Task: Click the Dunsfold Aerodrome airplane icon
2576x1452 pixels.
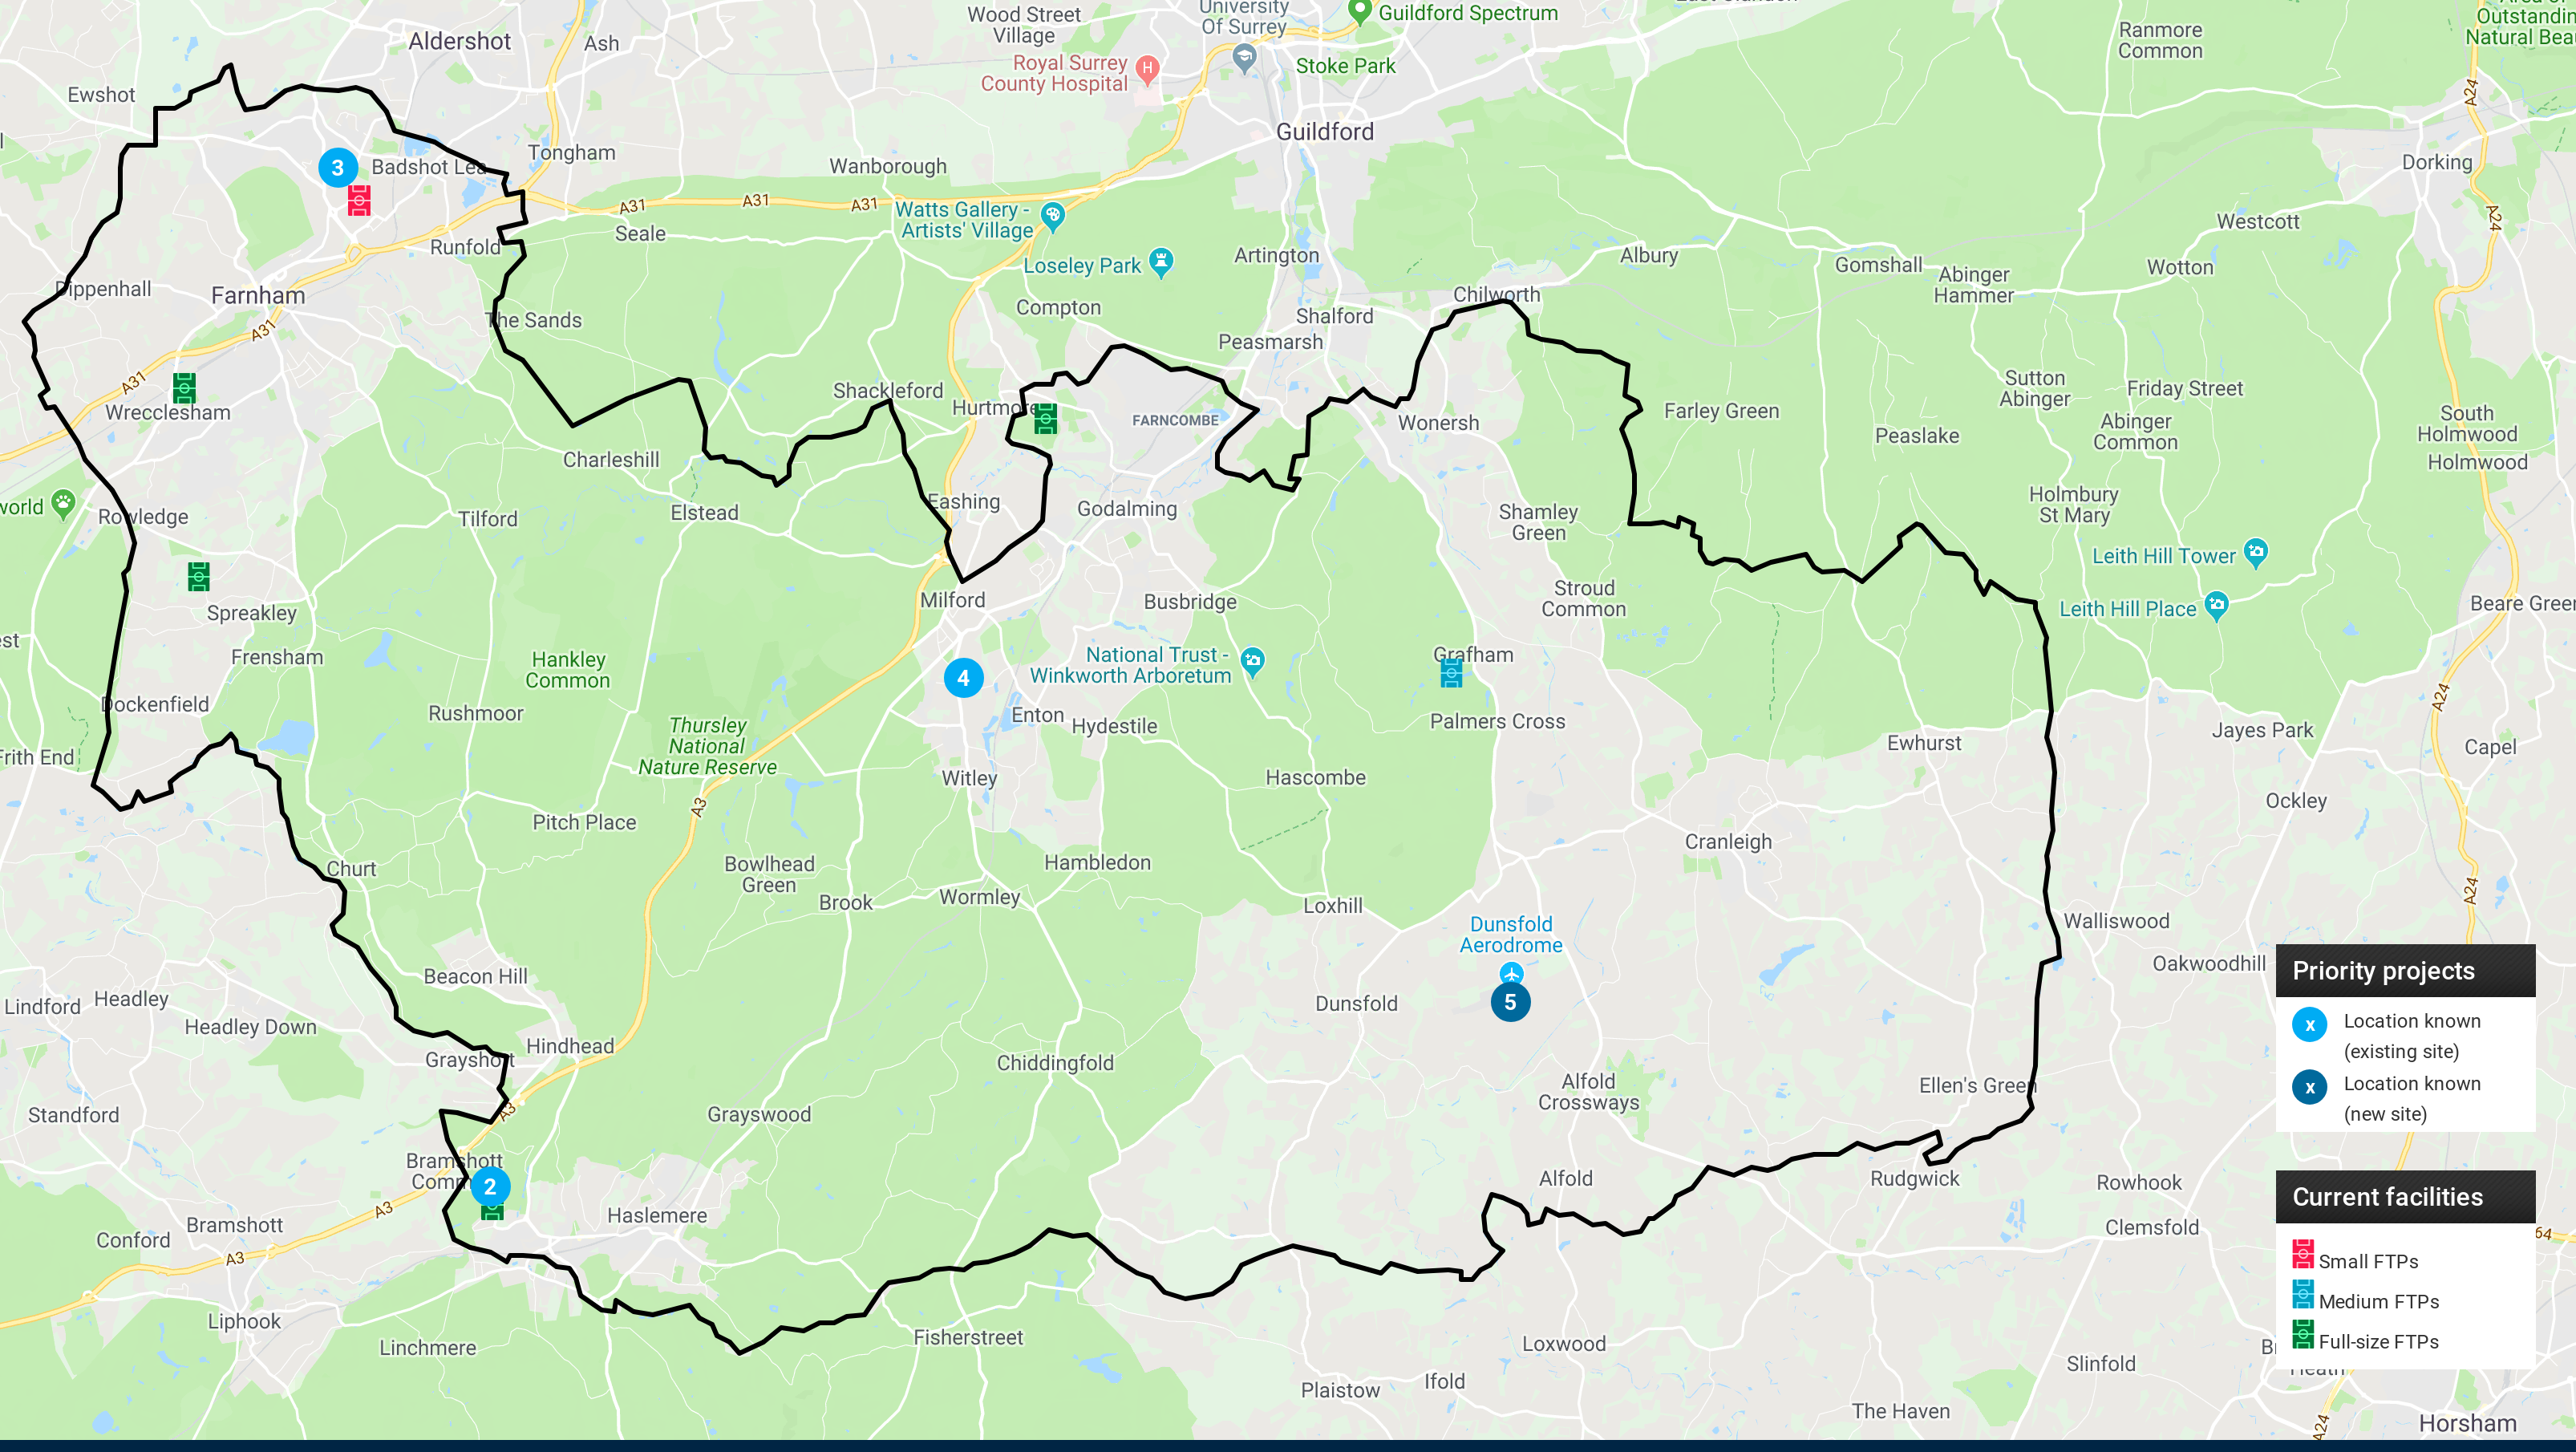Action: coord(1511,972)
